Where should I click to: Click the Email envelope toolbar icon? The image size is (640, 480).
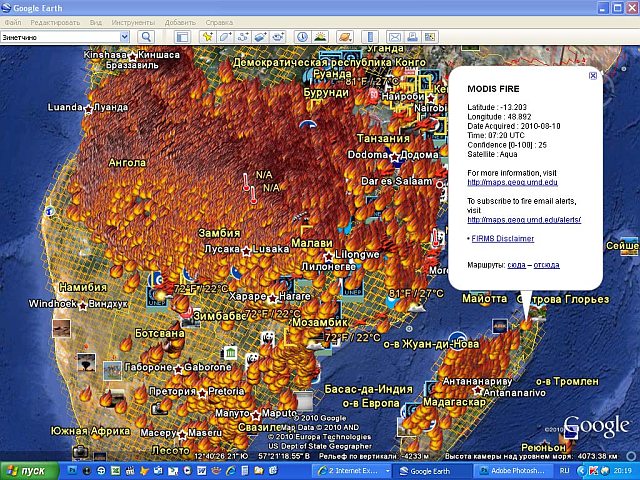coord(395,37)
